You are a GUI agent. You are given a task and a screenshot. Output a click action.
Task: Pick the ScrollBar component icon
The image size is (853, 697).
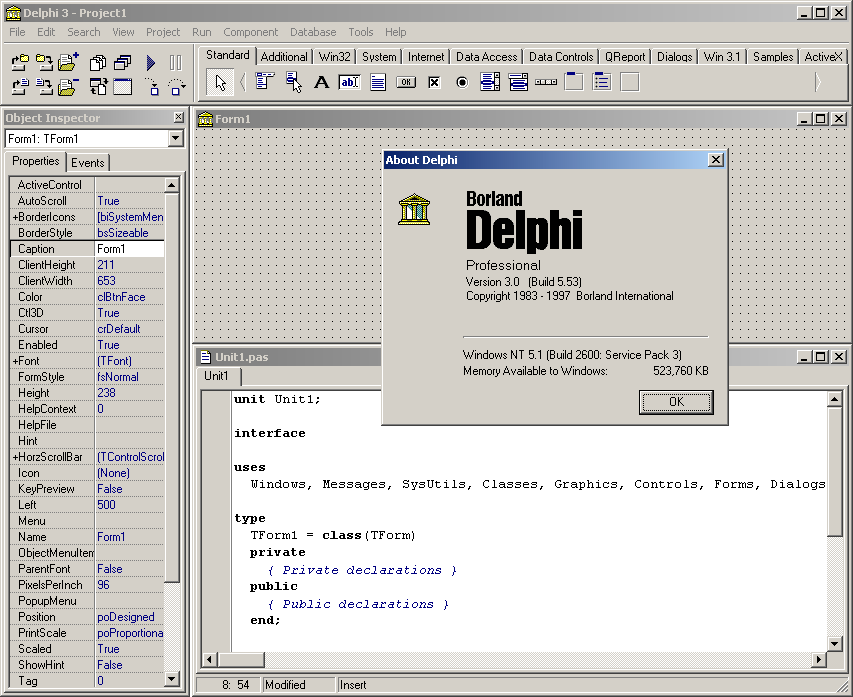[x=546, y=82]
